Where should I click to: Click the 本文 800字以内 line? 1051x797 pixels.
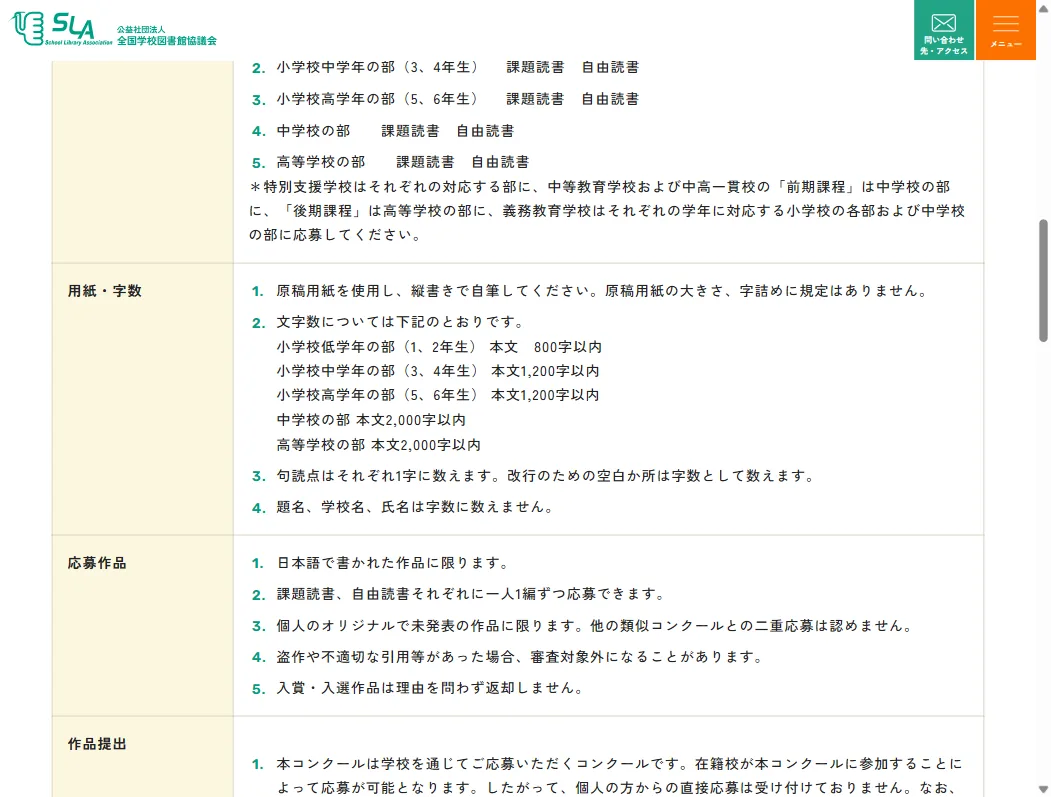click(x=439, y=347)
